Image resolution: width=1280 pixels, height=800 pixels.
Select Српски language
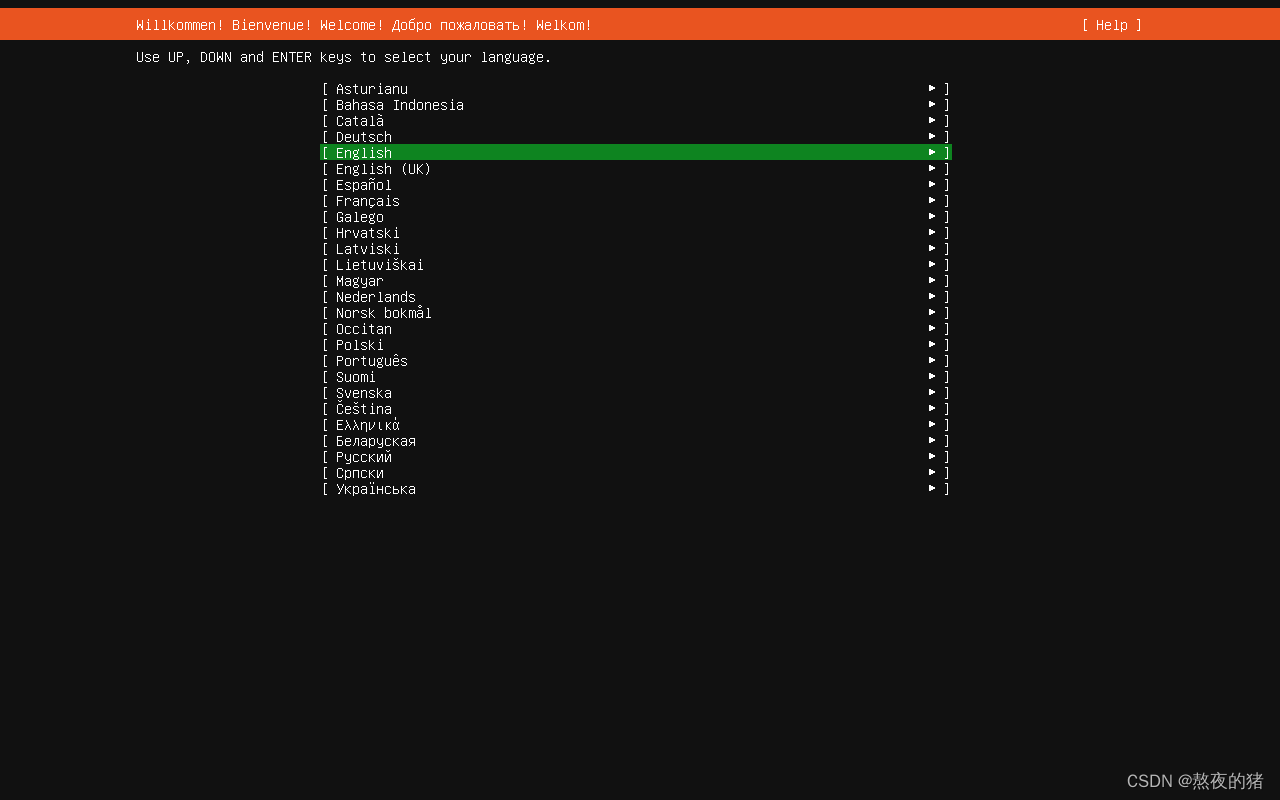pos(636,472)
